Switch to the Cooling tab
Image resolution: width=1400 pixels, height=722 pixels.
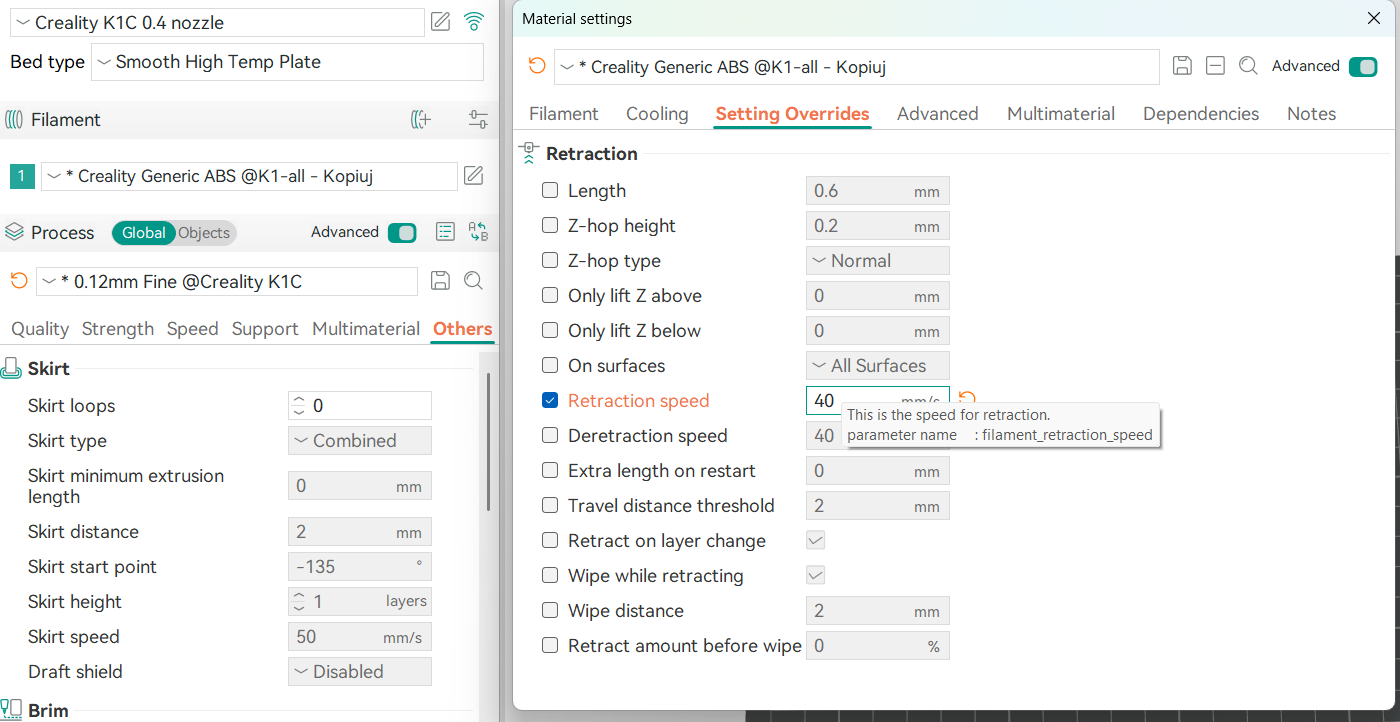point(657,114)
